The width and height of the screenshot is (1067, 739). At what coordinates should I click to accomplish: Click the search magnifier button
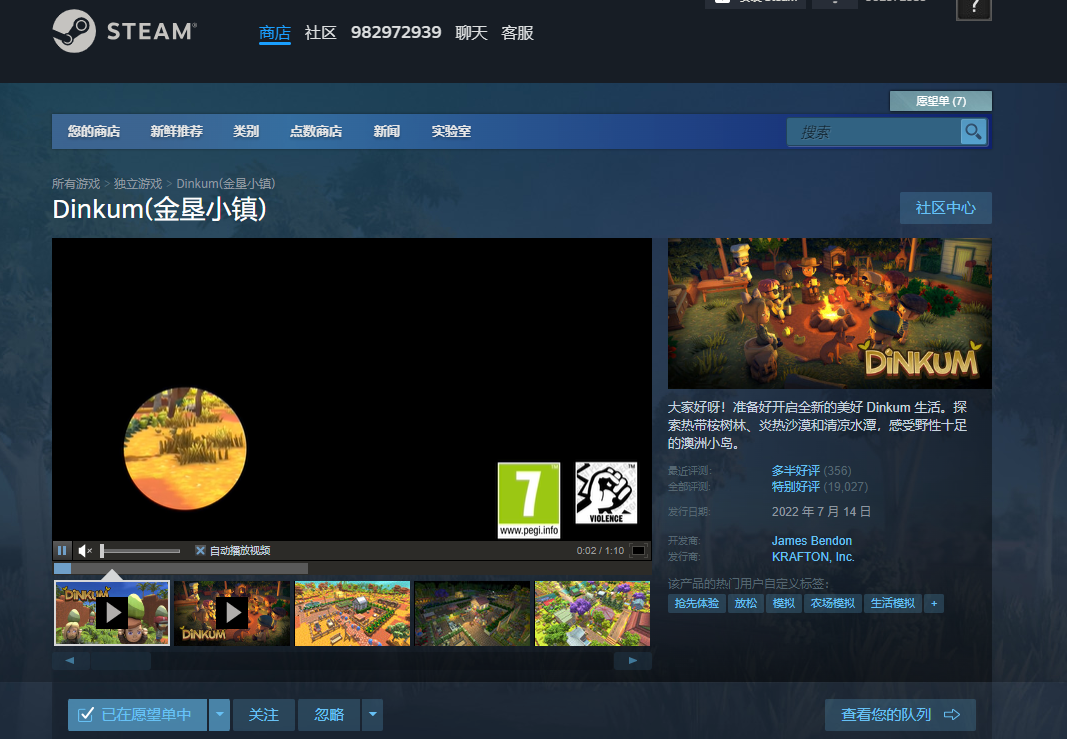973,131
